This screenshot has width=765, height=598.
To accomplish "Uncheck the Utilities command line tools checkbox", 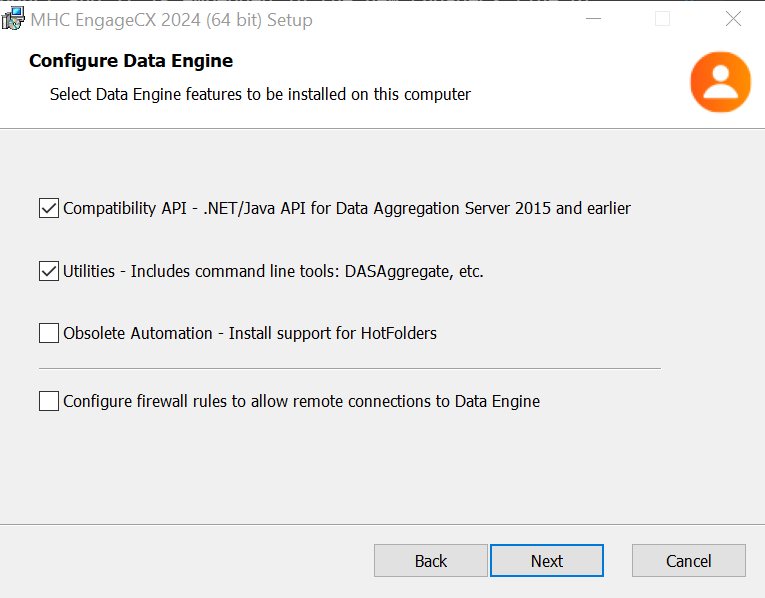I will pos(49,271).
